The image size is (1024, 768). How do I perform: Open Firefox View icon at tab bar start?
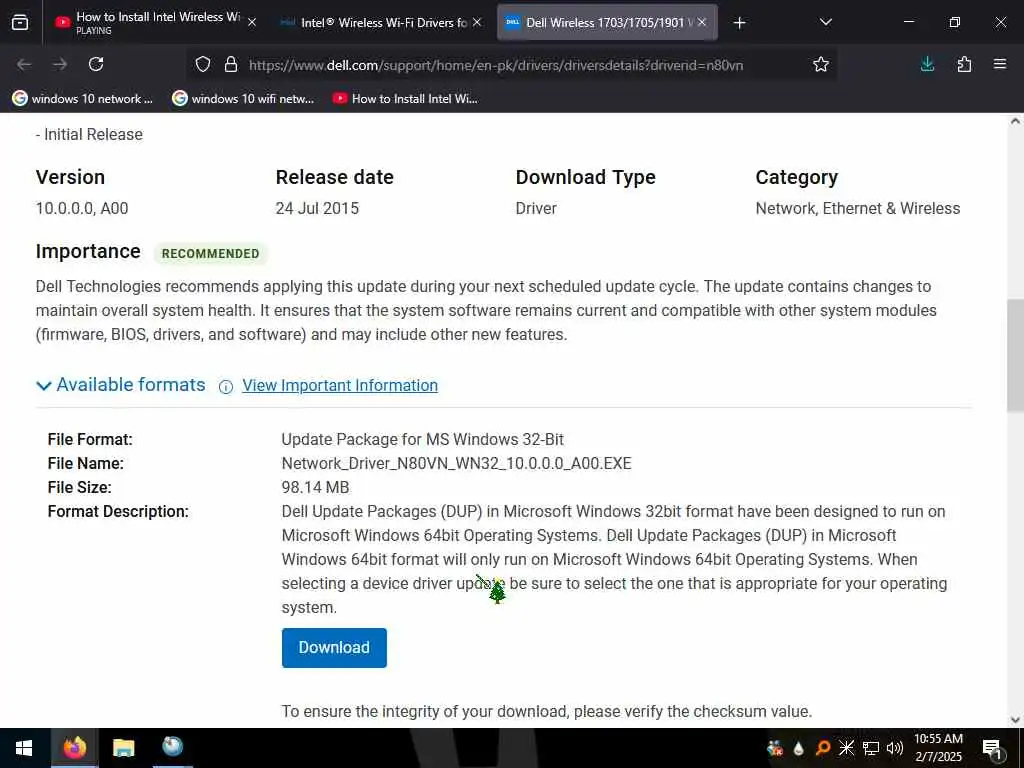[20, 23]
